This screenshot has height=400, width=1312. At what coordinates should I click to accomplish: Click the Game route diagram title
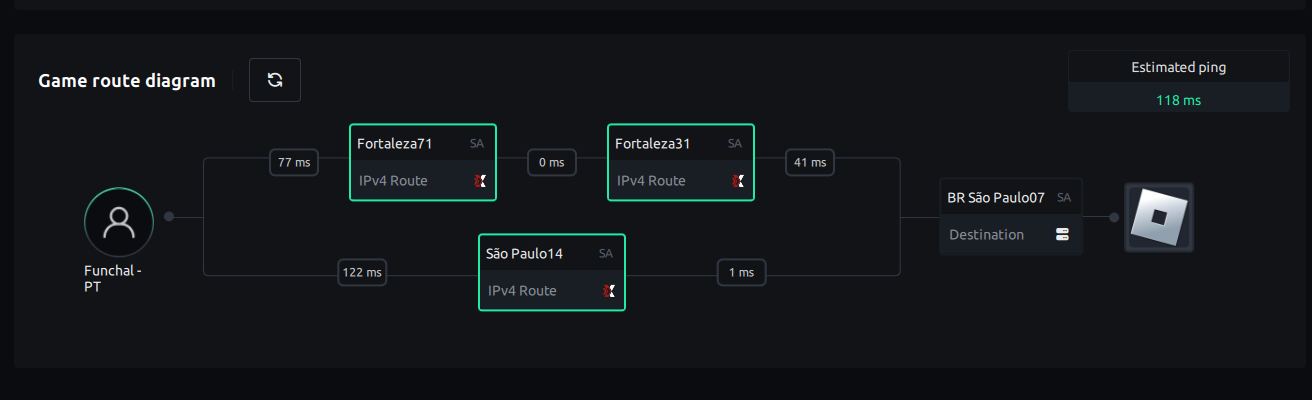click(x=127, y=81)
